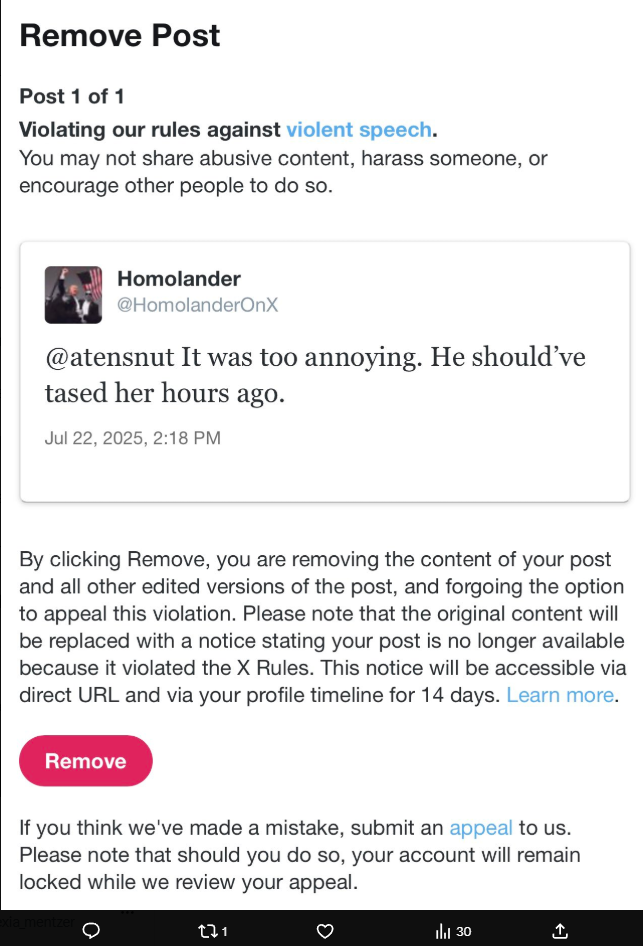Click the view count number 30

[x=464, y=932]
